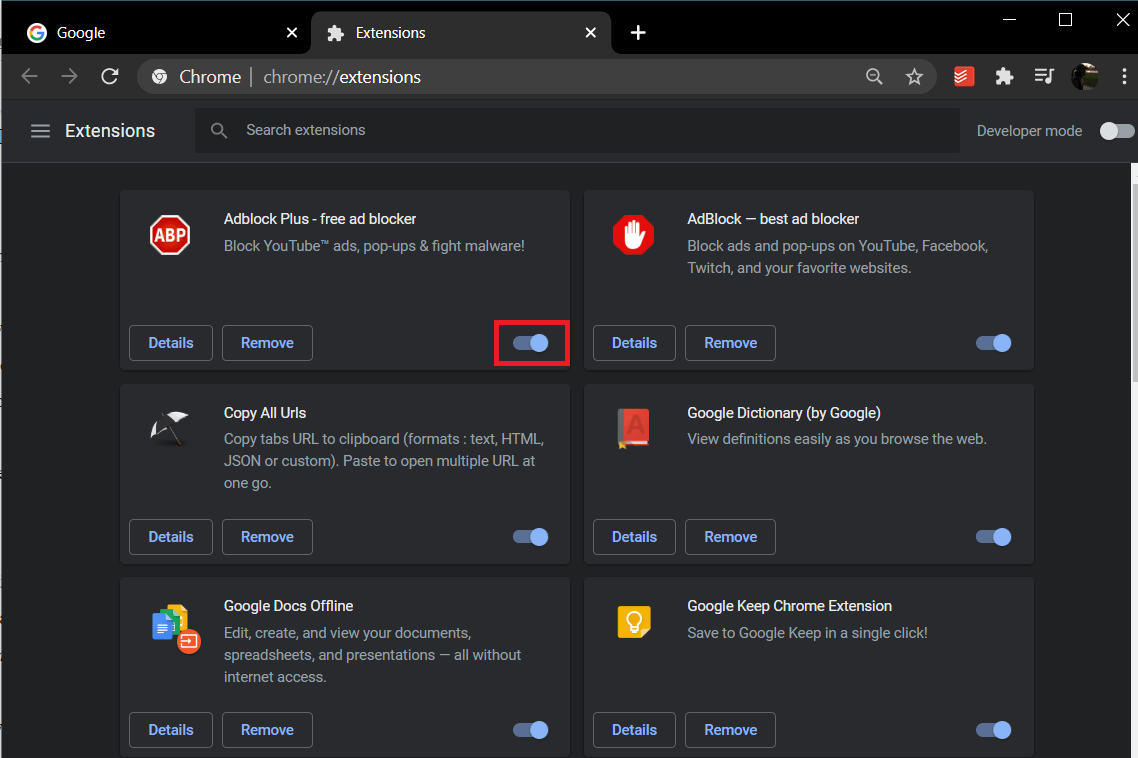
Task: Remove the Google Keep extension
Action: click(730, 730)
